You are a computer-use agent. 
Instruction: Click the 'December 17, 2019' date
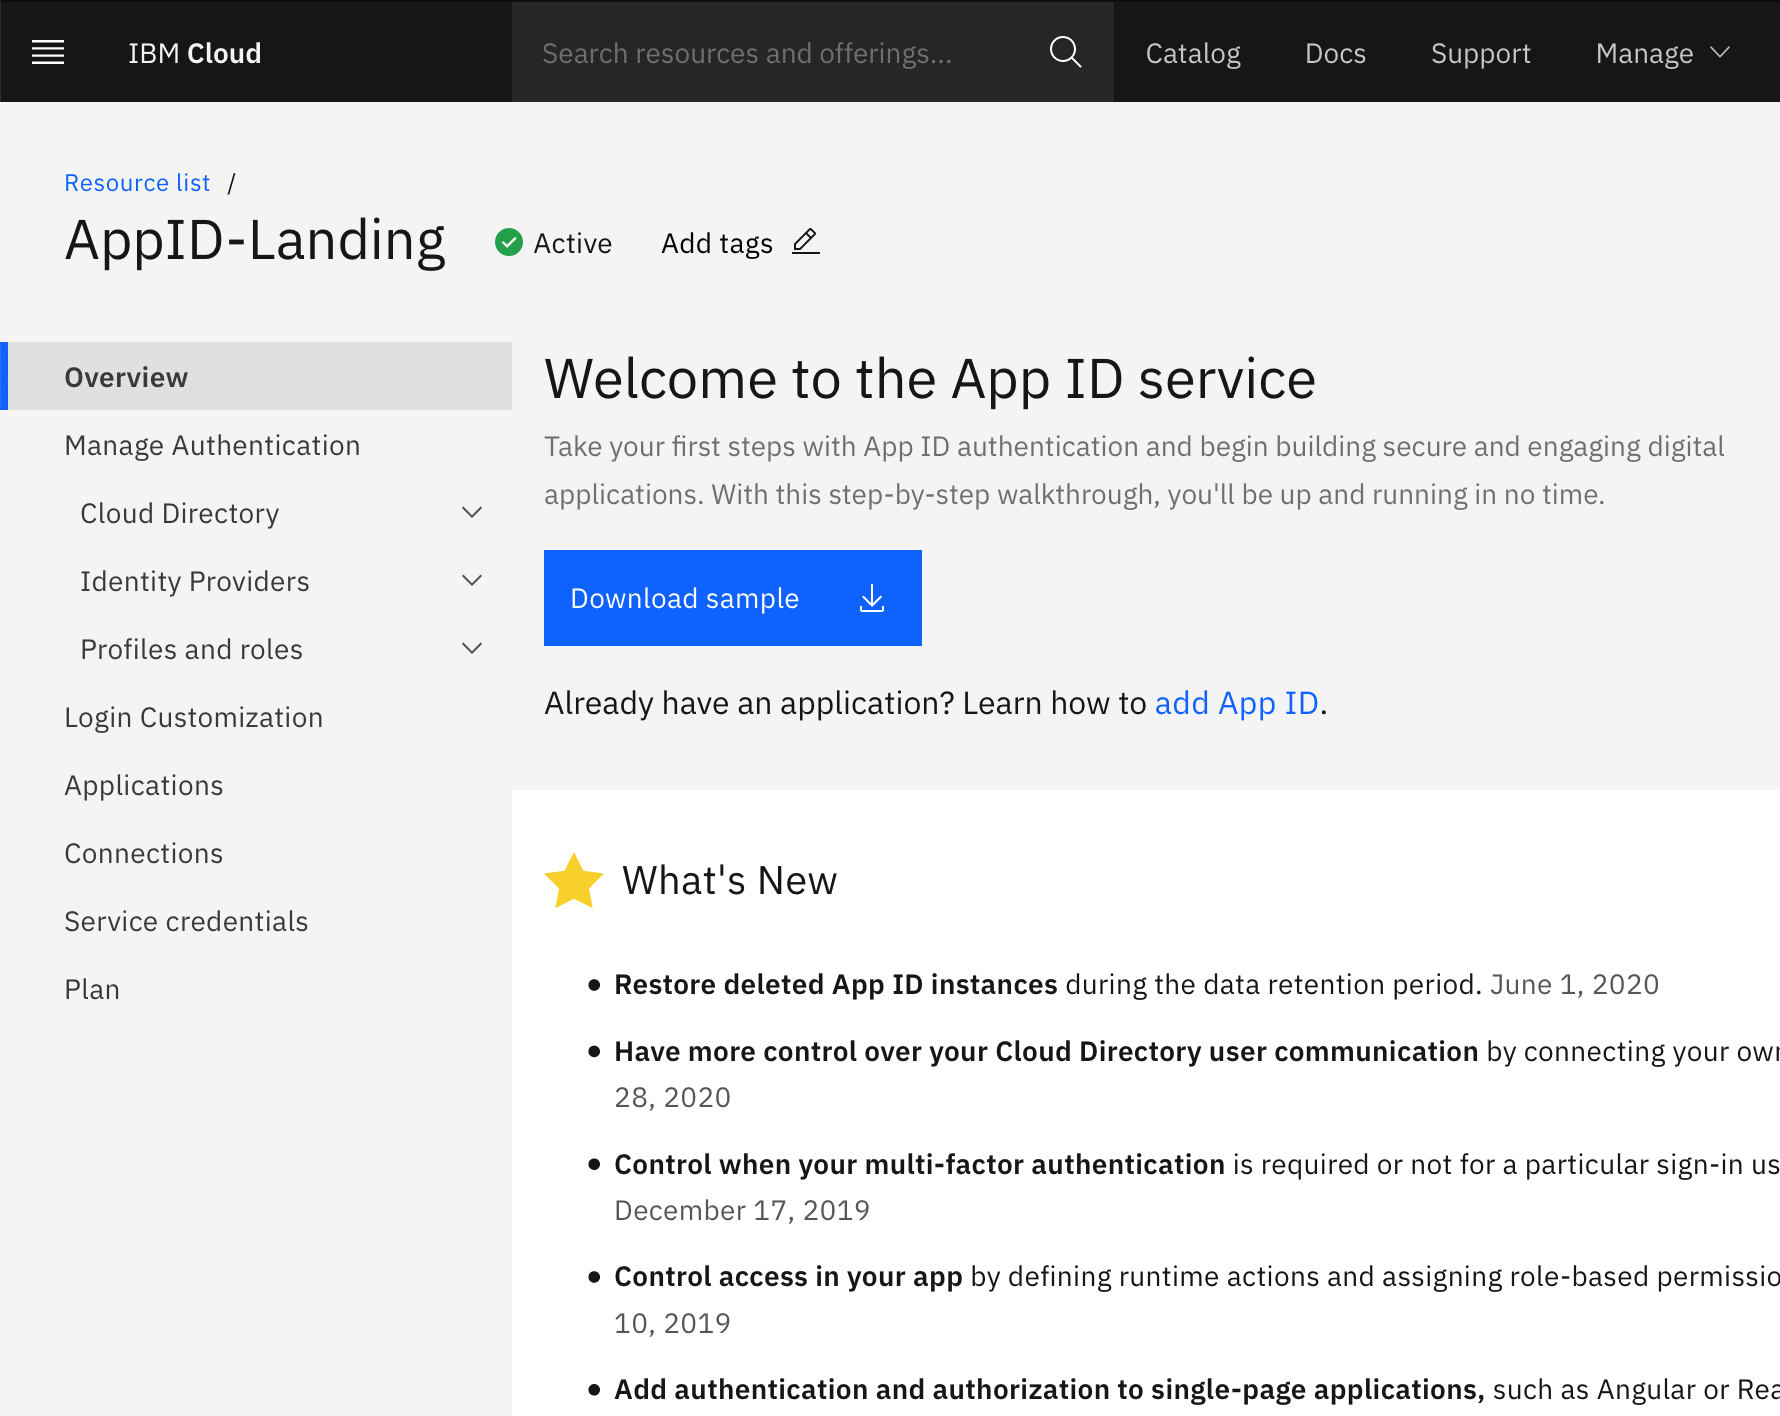pyautogui.click(x=742, y=1210)
